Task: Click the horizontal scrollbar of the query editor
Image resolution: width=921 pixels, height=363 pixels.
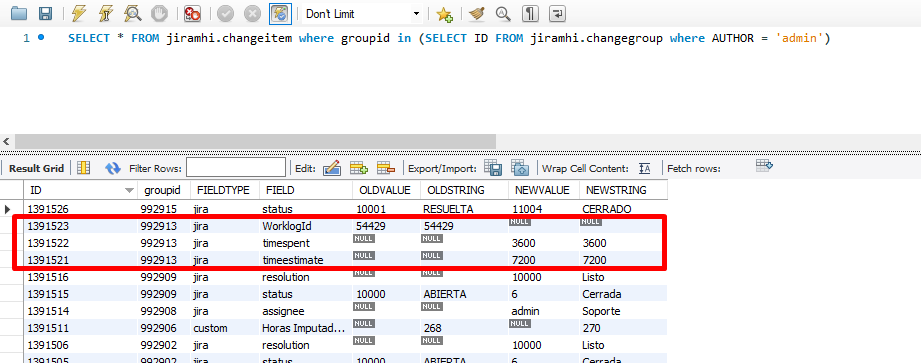Action: [x=256, y=142]
